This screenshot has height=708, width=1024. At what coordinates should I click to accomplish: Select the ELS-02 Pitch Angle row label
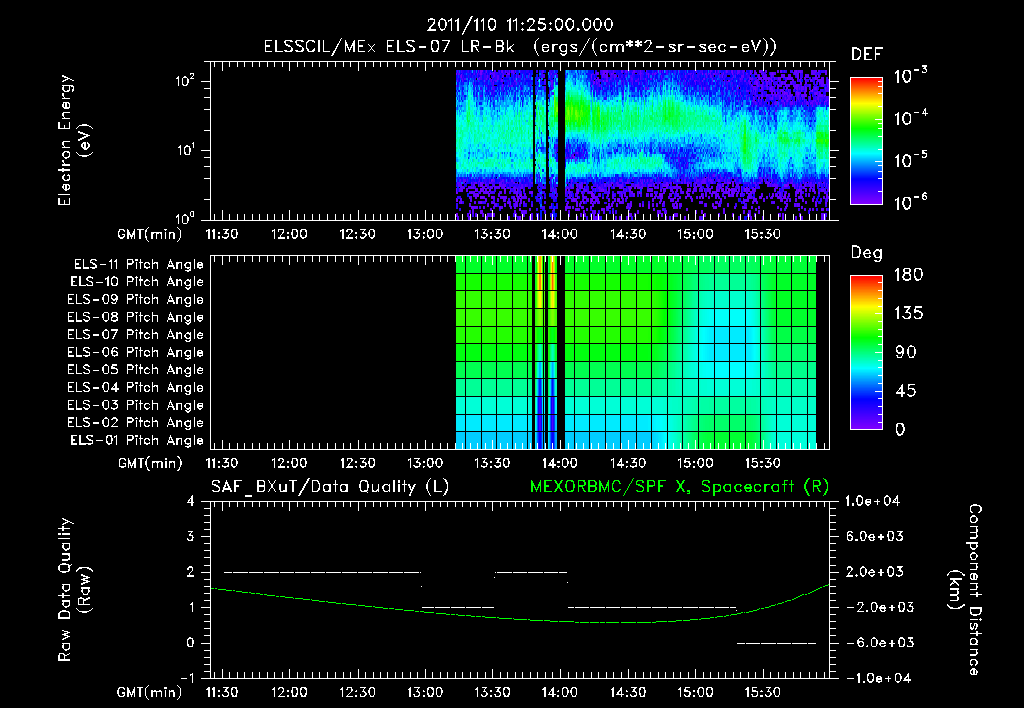136,423
